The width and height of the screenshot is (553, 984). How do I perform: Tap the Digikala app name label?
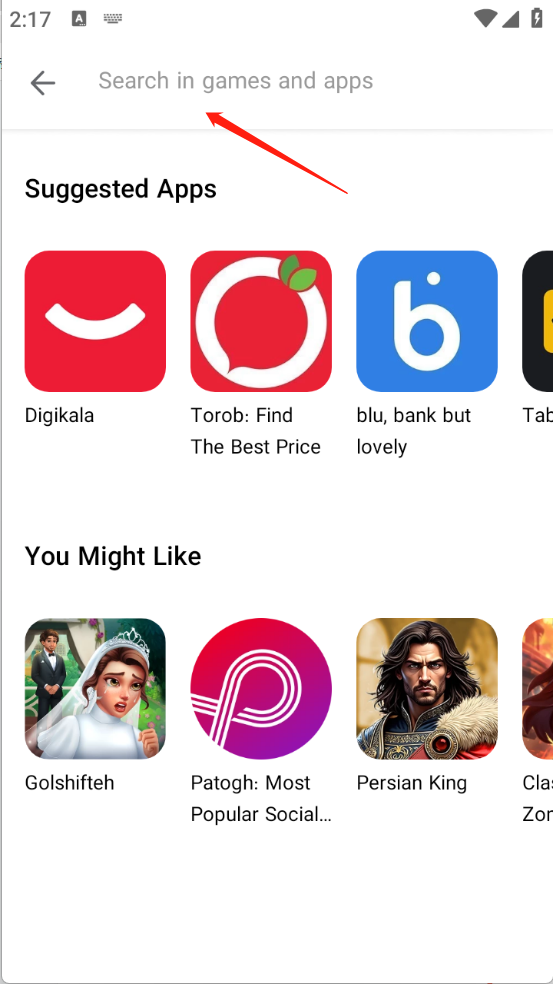(x=60, y=415)
